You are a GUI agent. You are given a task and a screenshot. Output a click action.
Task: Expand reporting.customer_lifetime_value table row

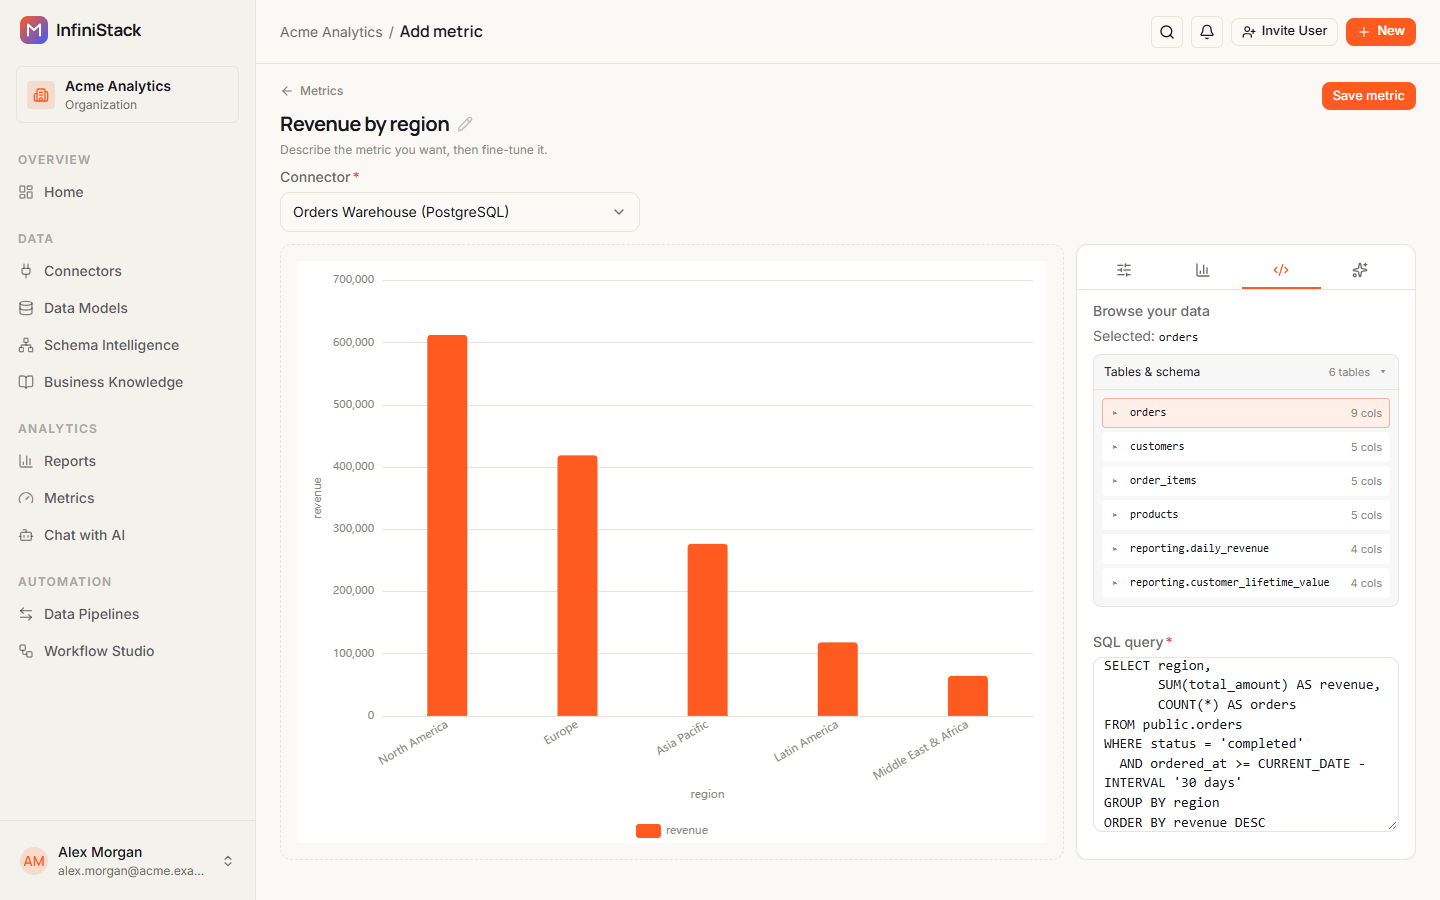click(1246, 583)
